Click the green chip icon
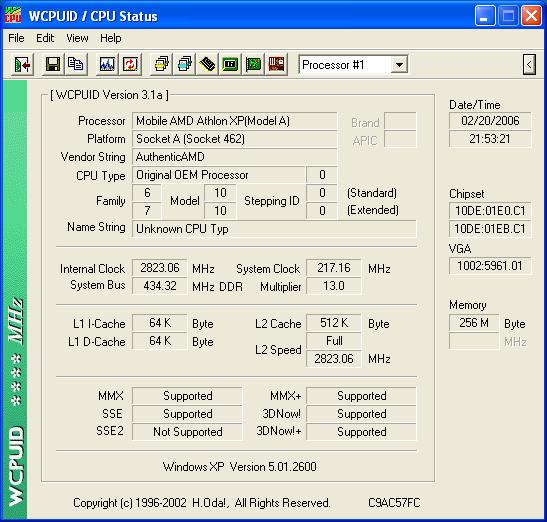Image resolution: width=547 pixels, height=522 pixels. [230, 65]
